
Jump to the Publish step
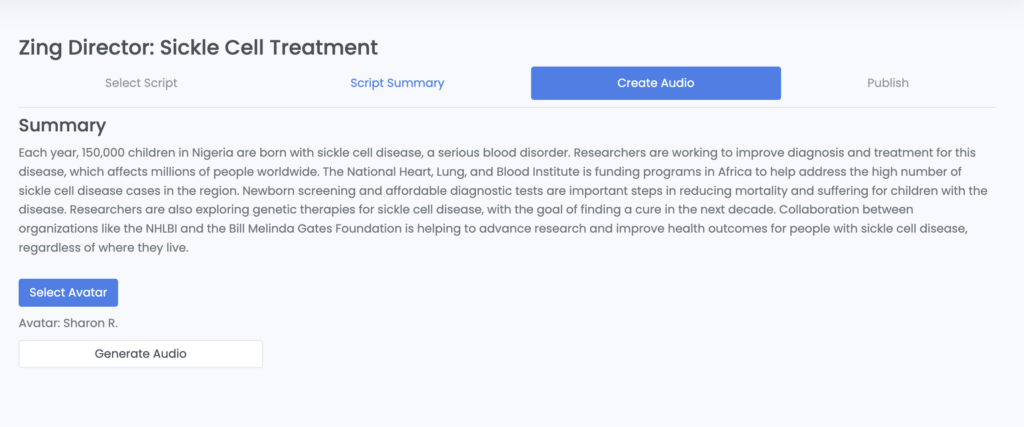click(x=888, y=83)
